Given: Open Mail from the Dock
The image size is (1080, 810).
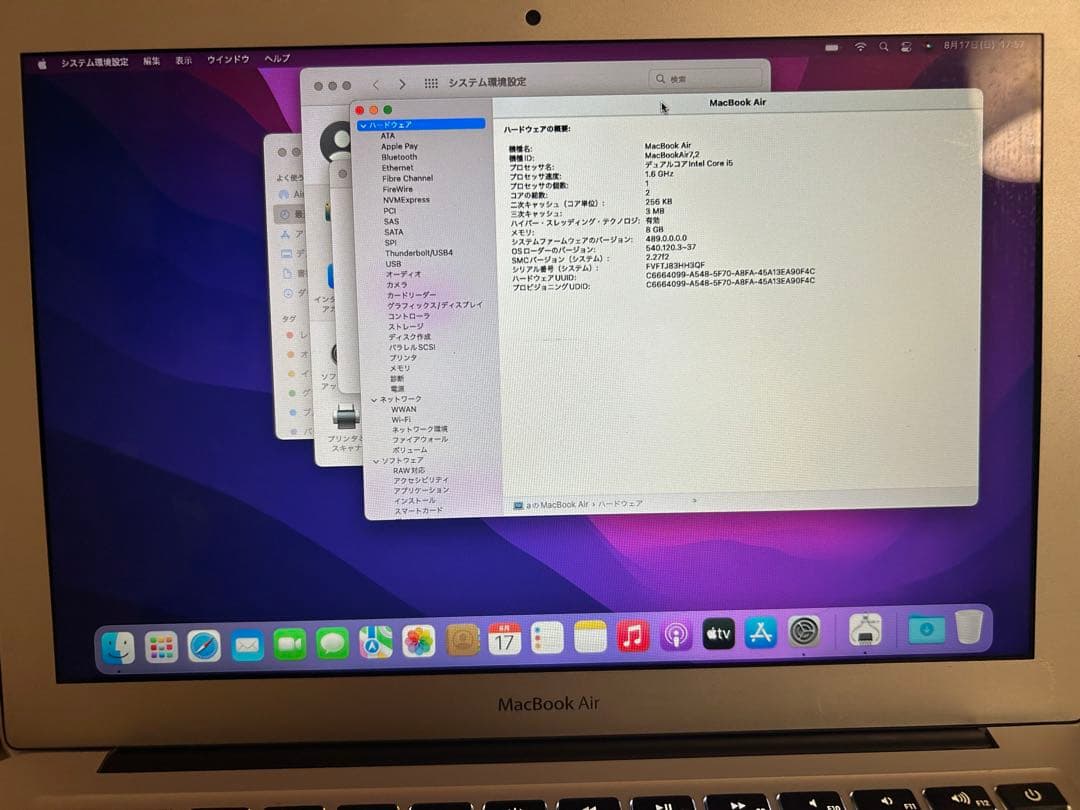Looking at the screenshot, I should tap(246, 641).
